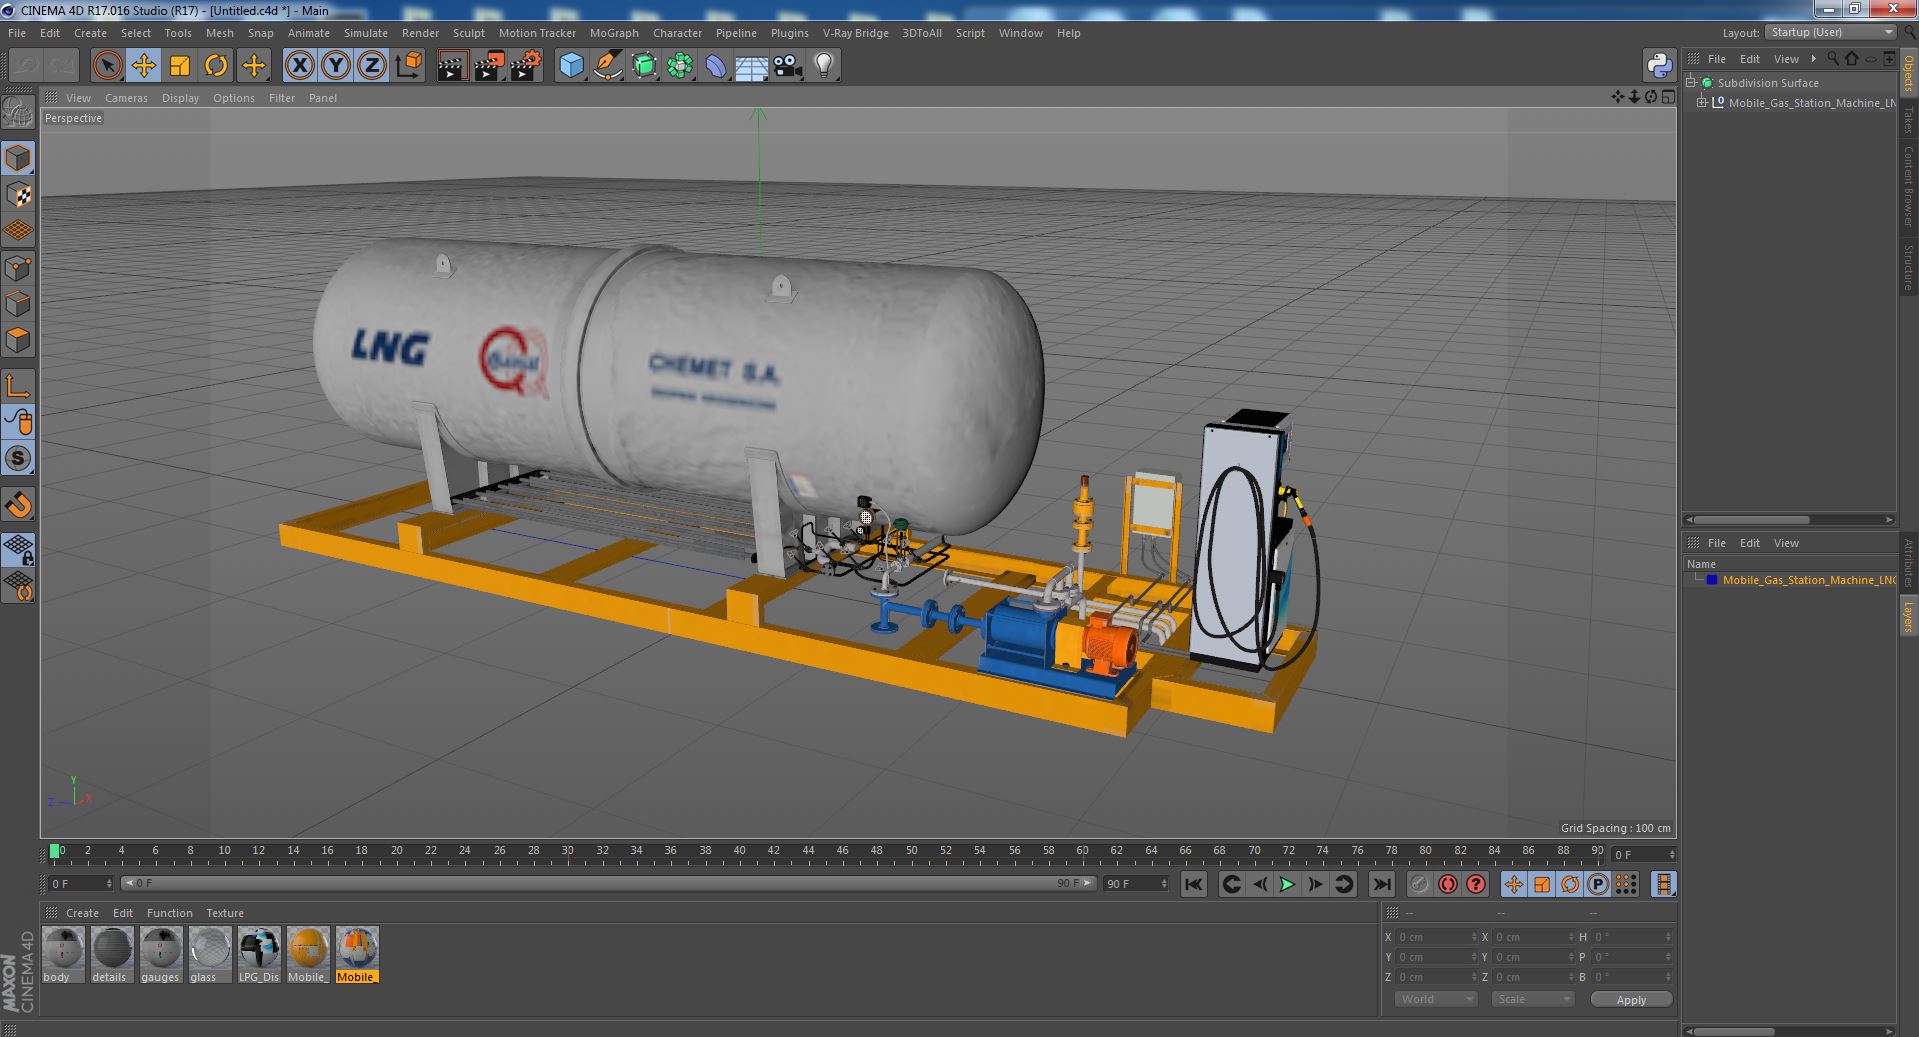This screenshot has height=1037, width=1919.
Task: Switch to Polygons mode
Action: pyautogui.click(x=18, y=340)
